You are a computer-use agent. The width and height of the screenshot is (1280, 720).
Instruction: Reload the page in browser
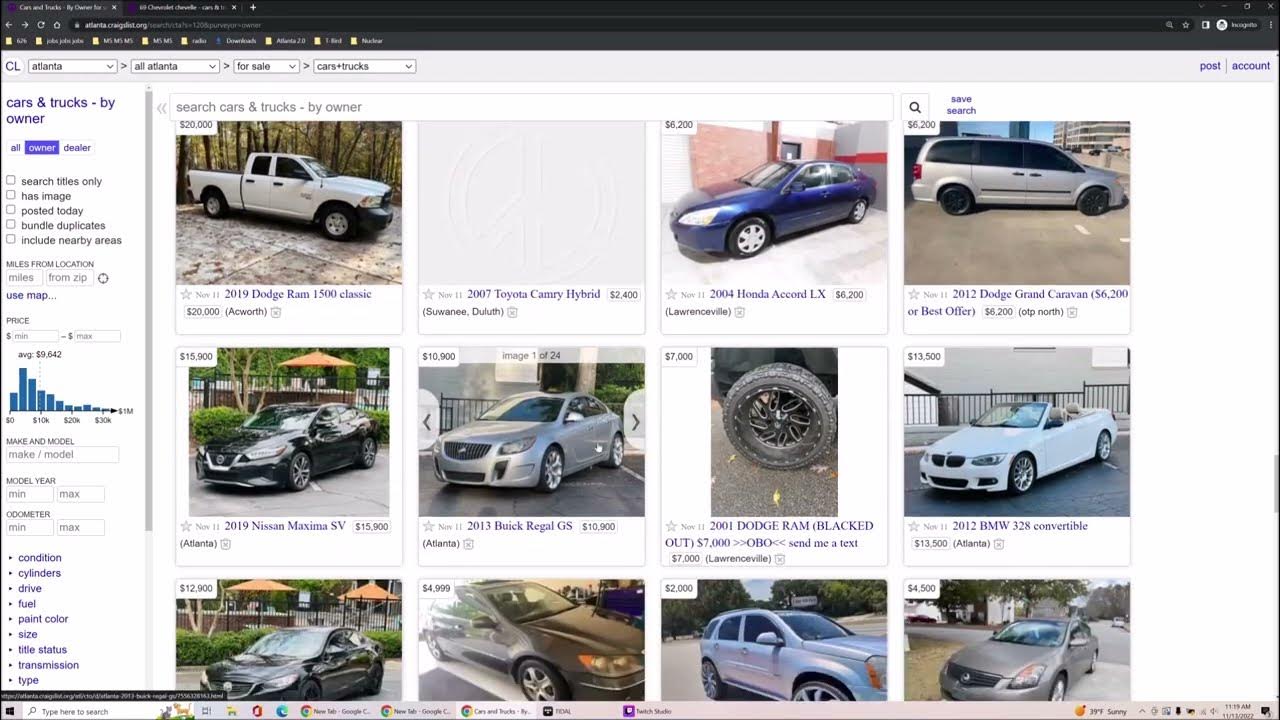[x=41, y=24]
